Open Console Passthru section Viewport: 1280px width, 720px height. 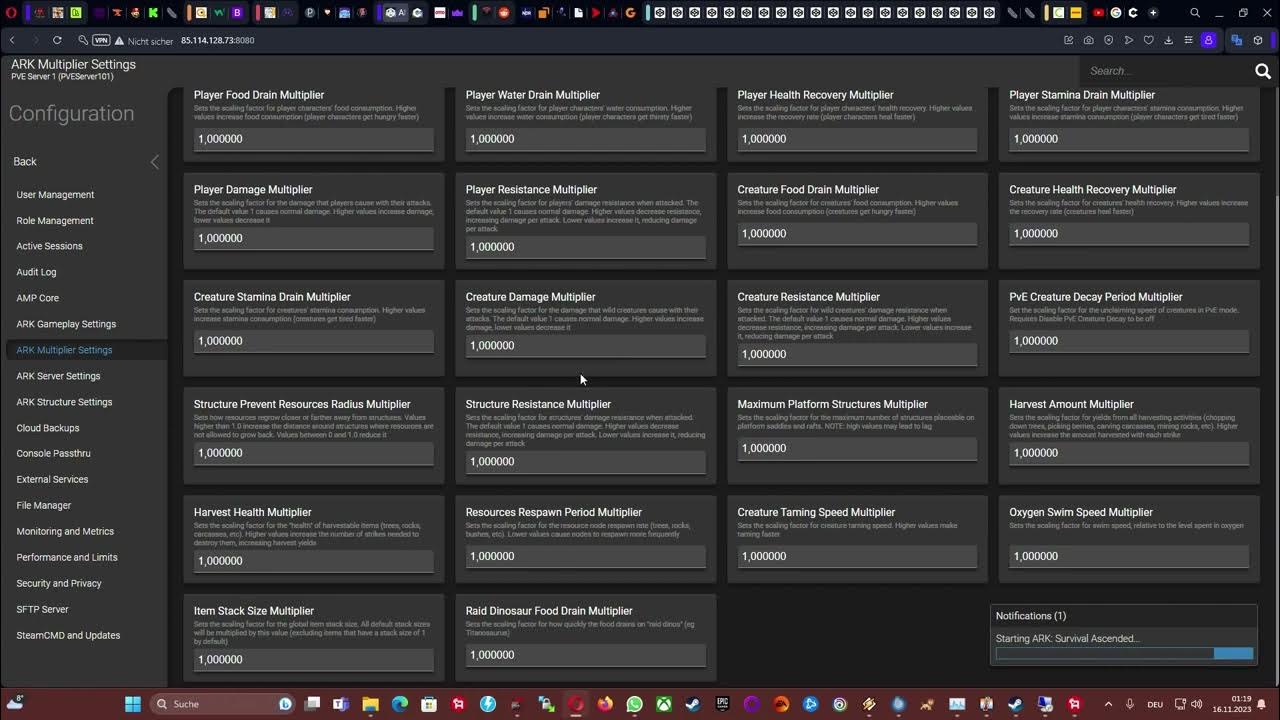click(53, 454)
